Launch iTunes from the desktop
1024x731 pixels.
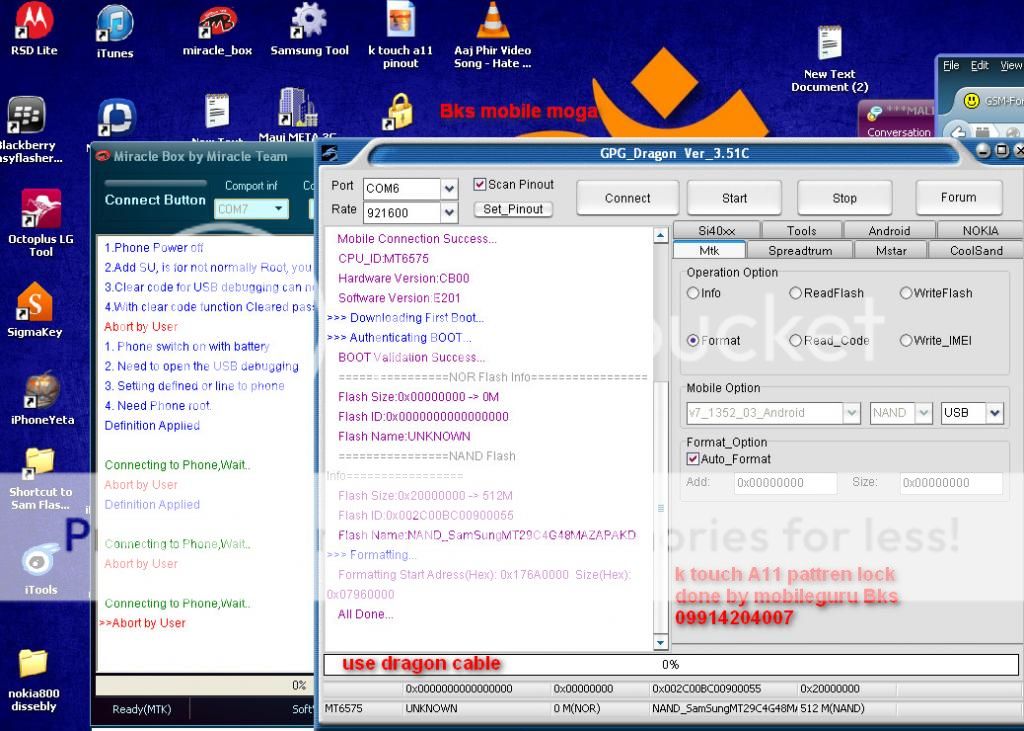tap(114, 31)
